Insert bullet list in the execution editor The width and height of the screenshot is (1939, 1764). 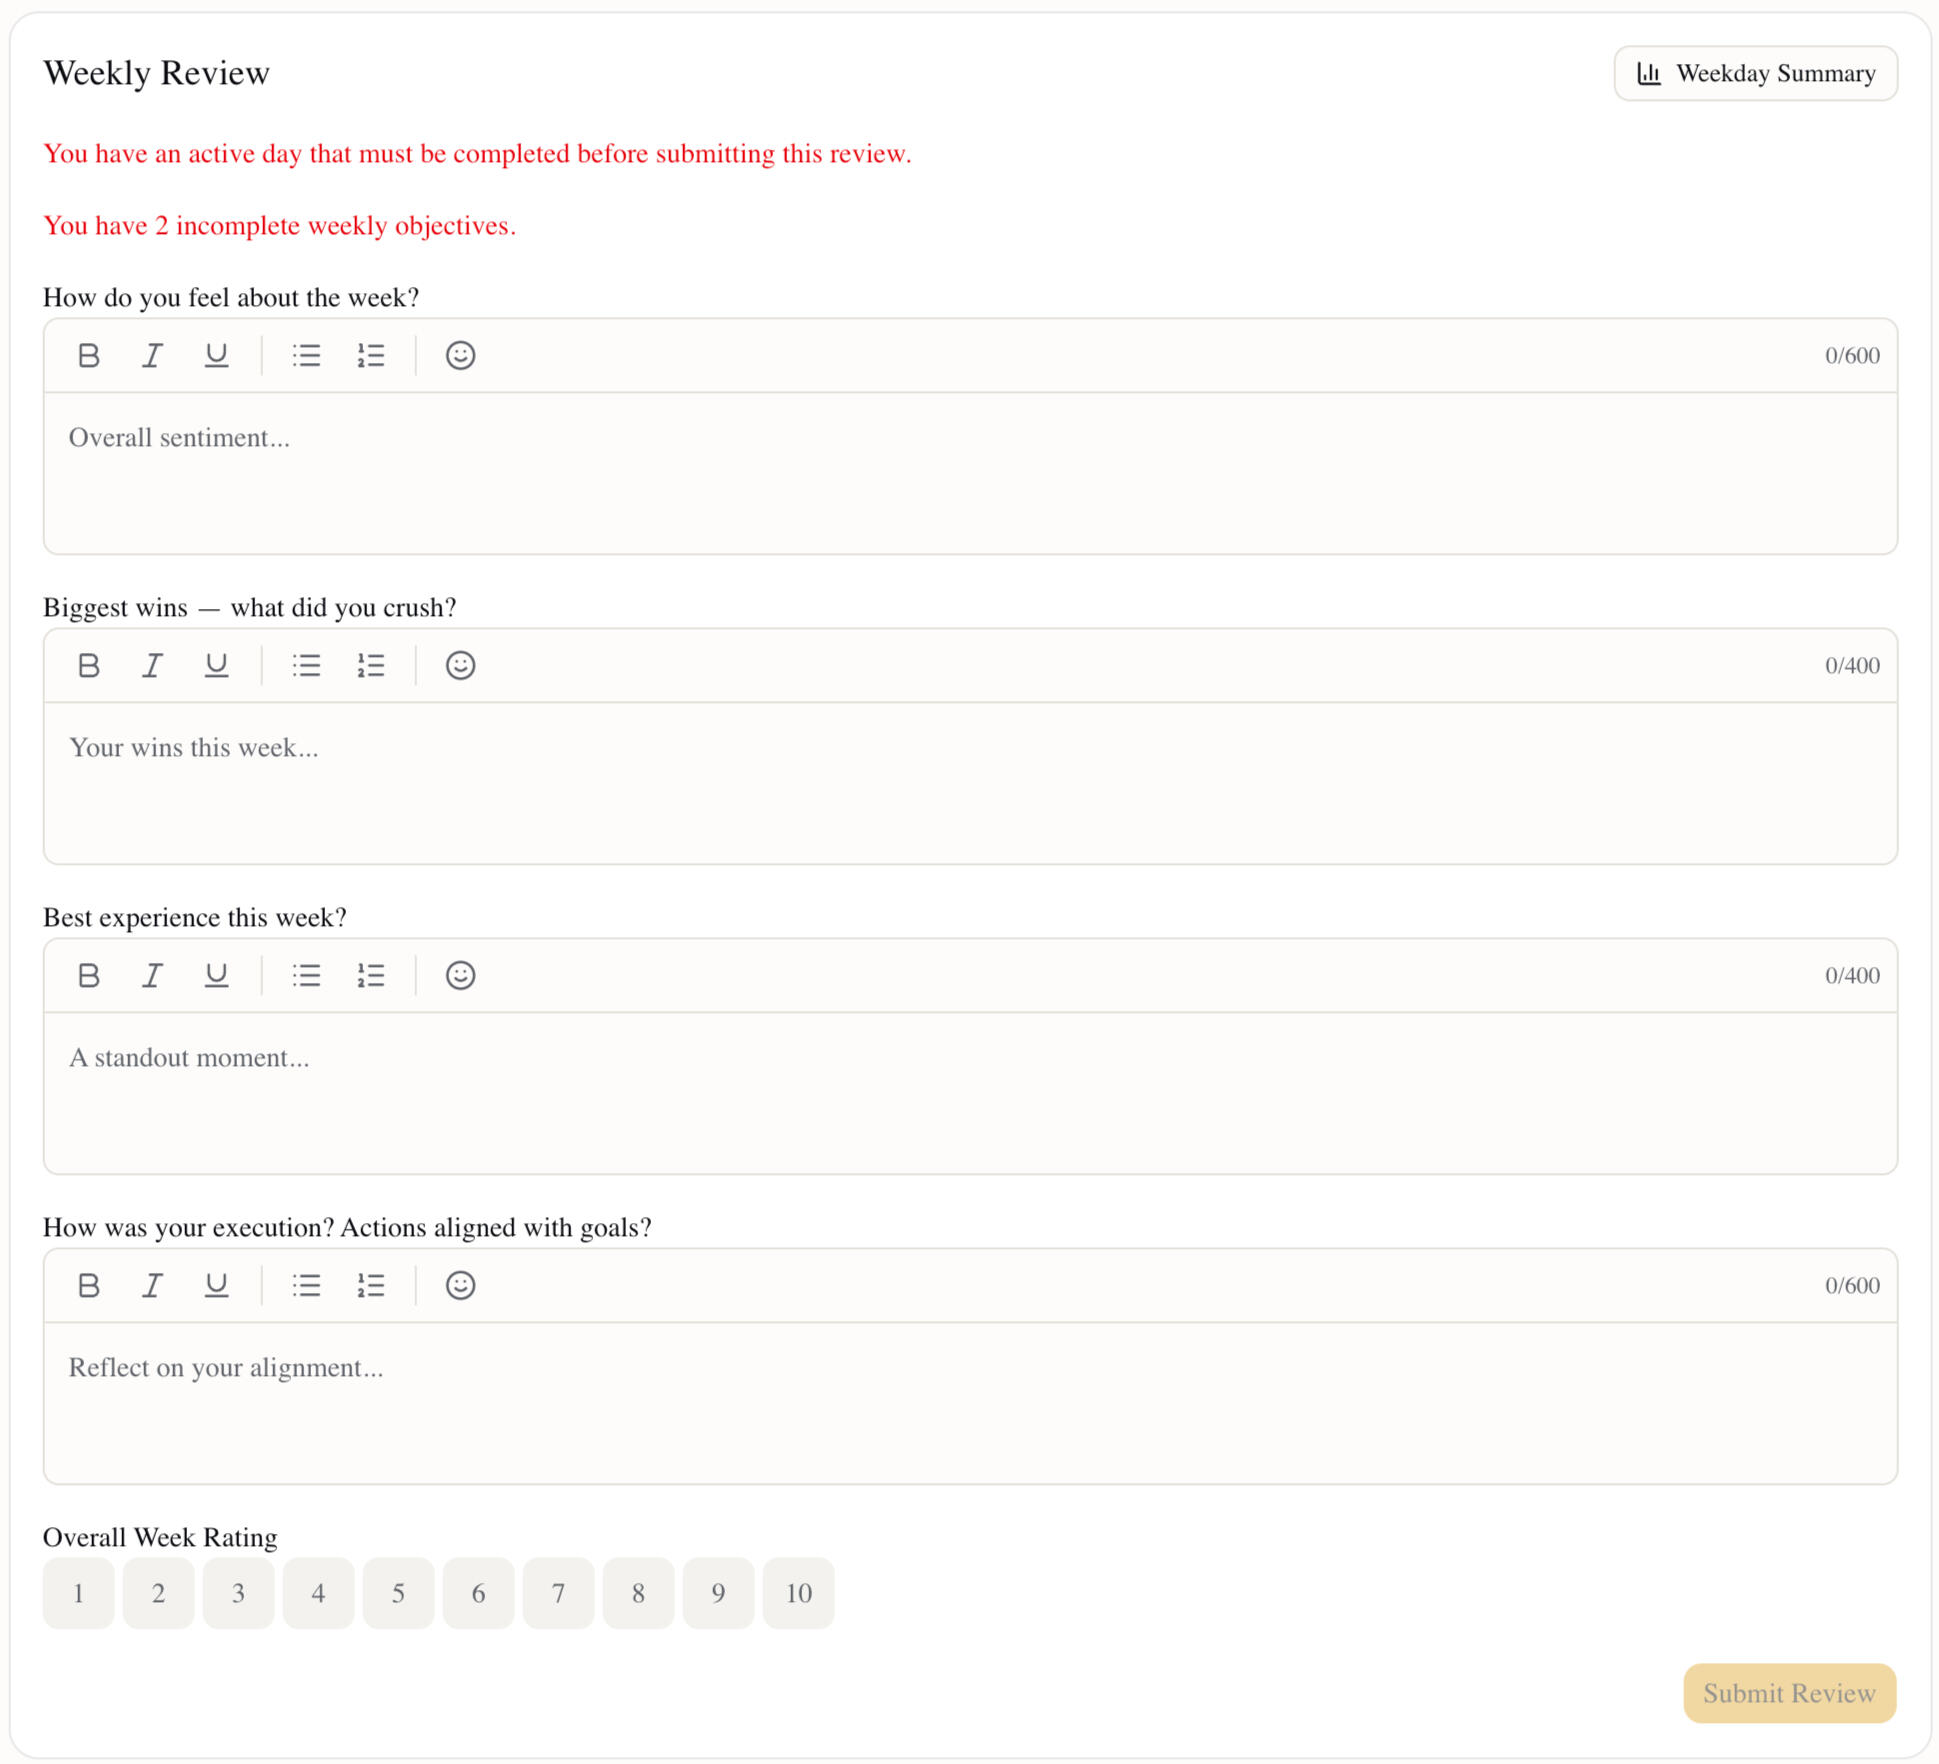(x=306, y=1285)
